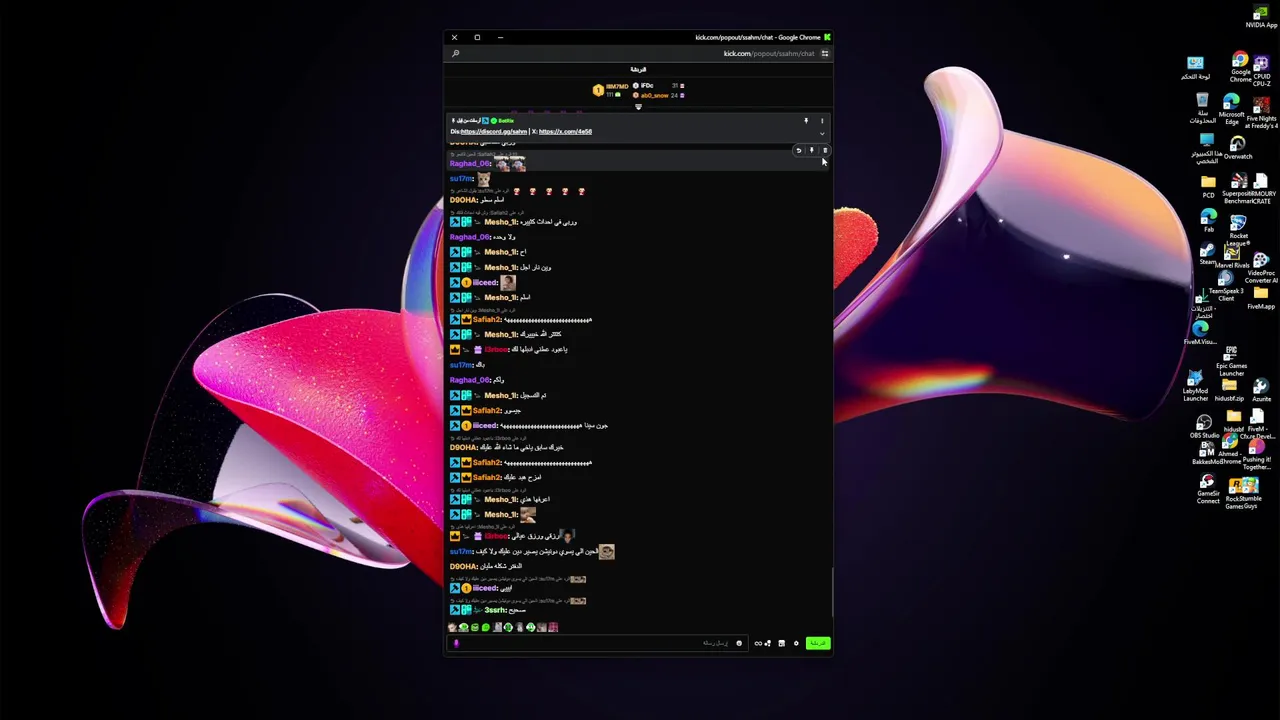Open the PCD folder on desktop

click(x=1208, y=187)
